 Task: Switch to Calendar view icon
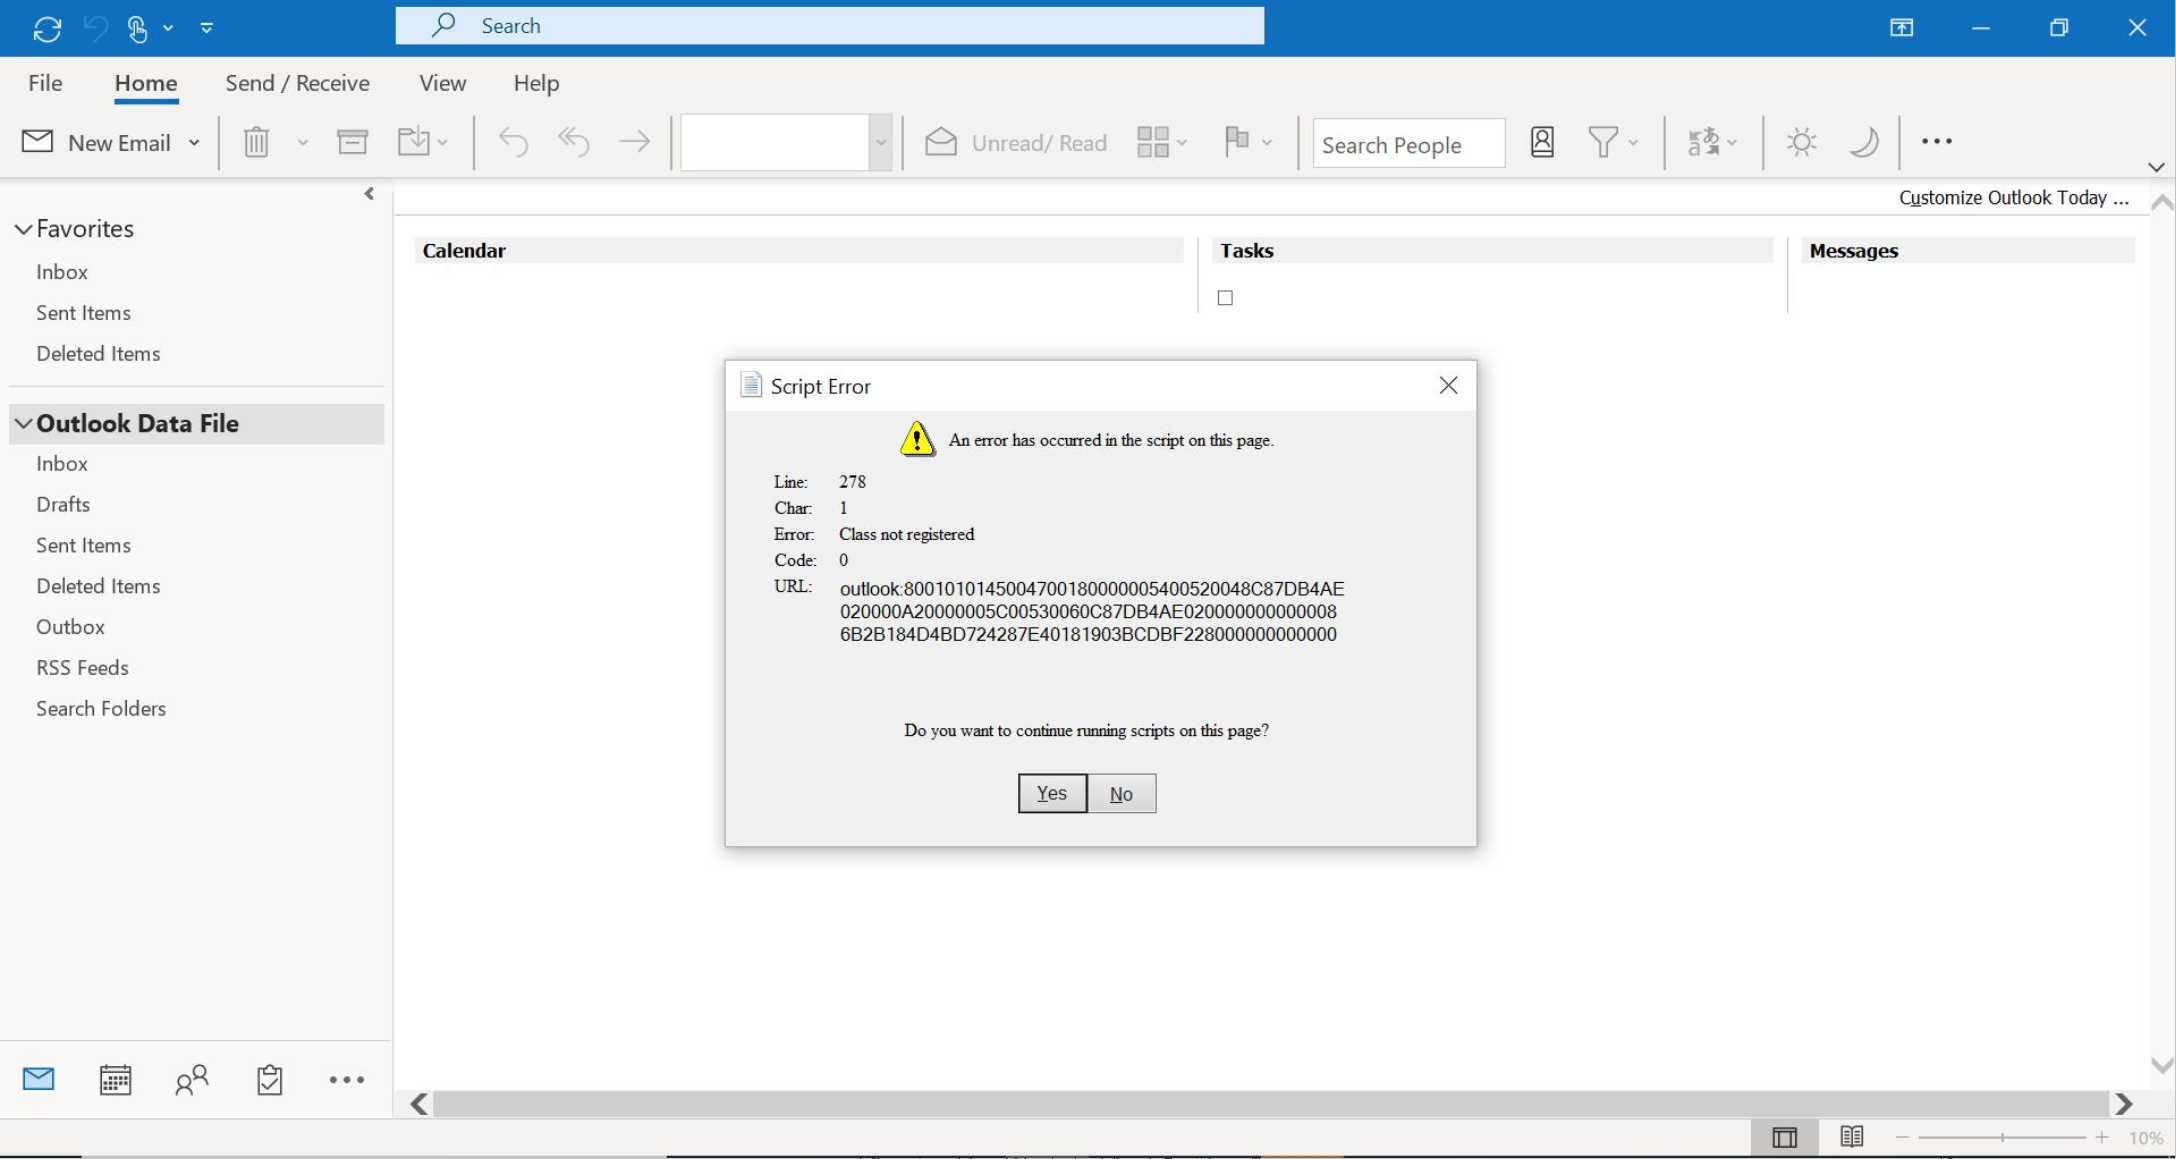115,1079
